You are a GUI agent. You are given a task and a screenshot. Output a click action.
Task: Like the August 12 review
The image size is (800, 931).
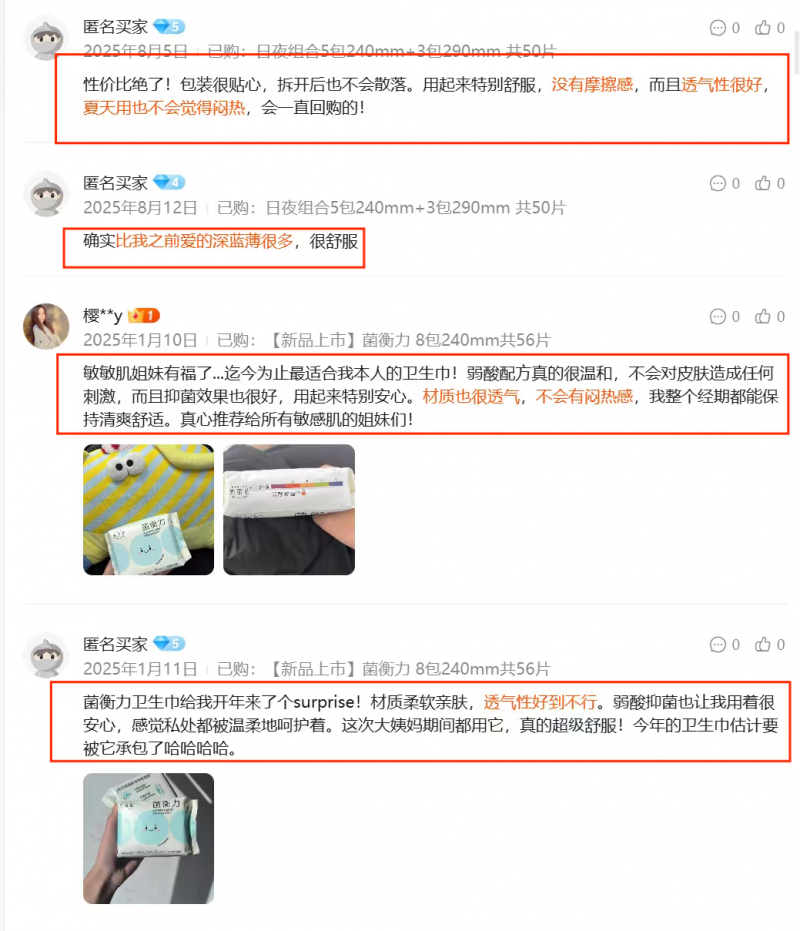[763, 183]
